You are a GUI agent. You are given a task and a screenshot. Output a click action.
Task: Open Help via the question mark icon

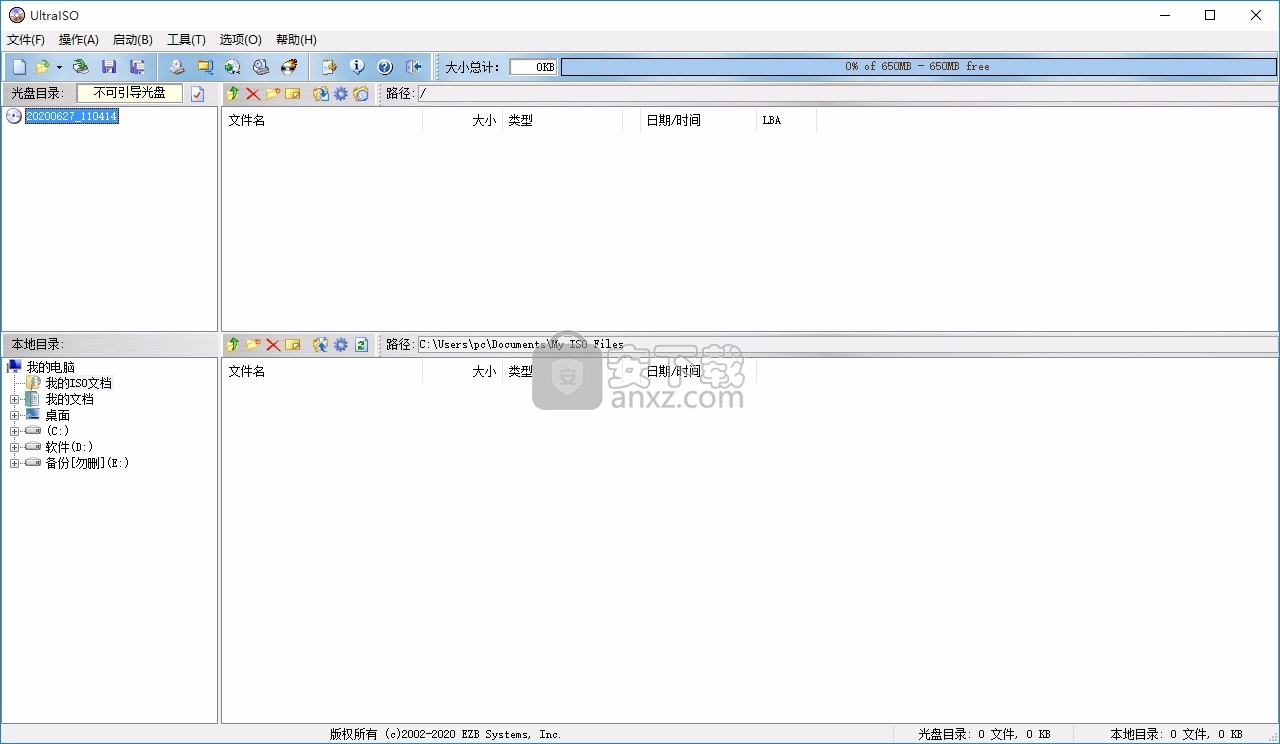click(385, 67)
